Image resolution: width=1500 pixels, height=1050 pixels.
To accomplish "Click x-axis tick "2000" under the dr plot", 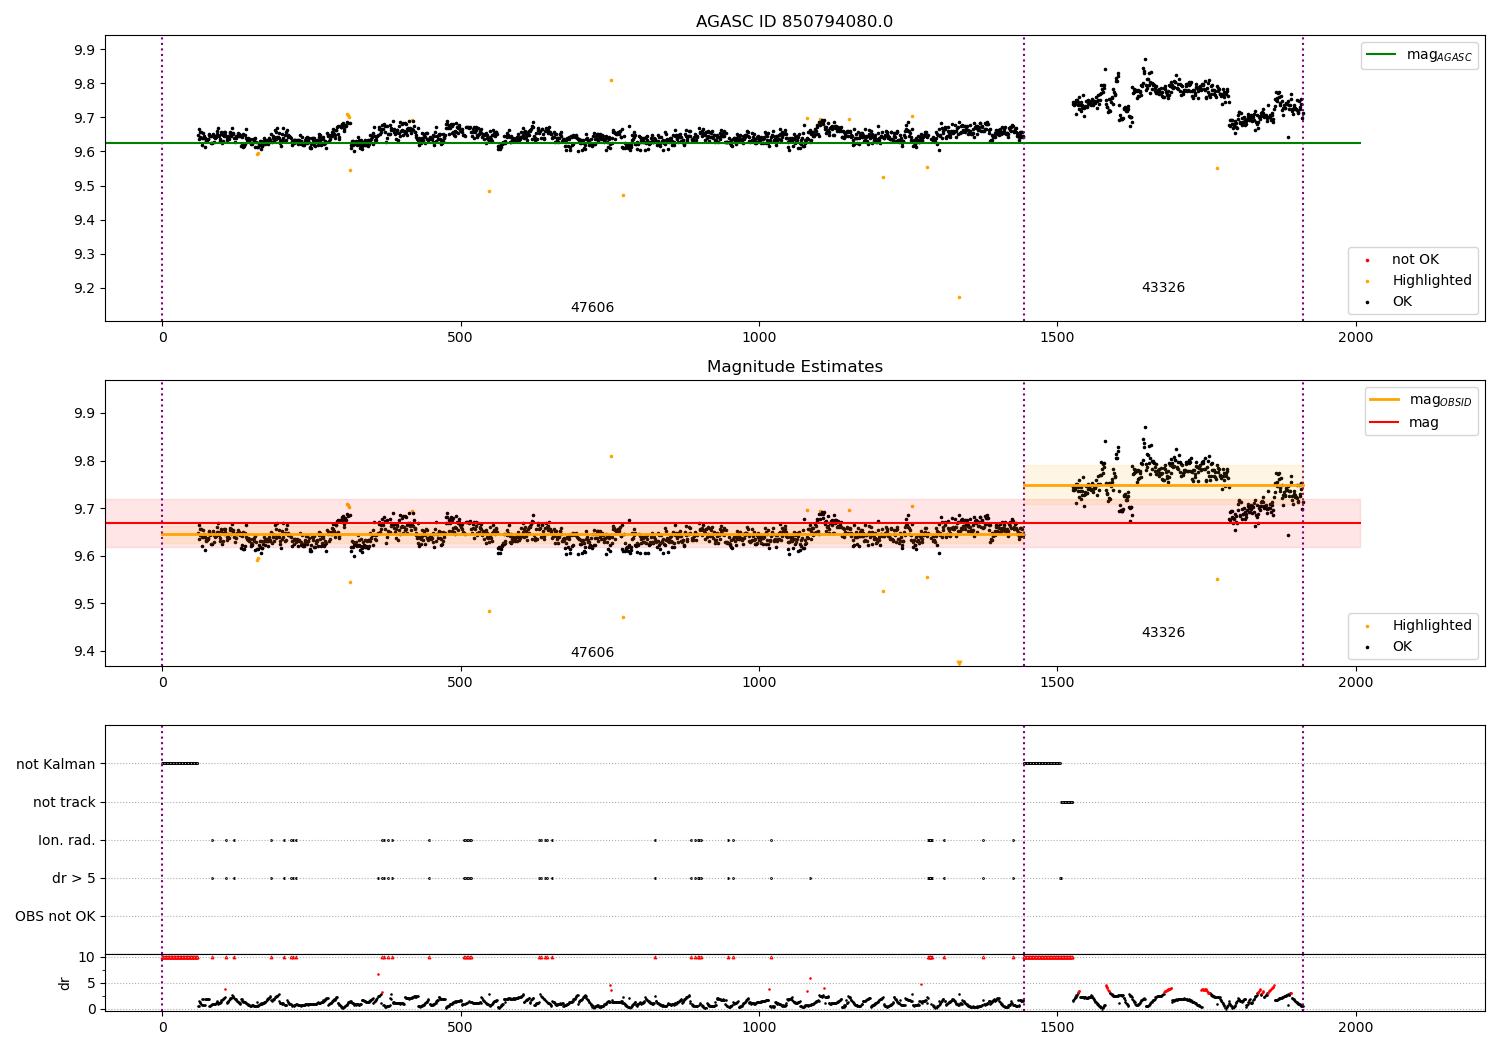I will pyautogui.click(x=1356, y=1027).
